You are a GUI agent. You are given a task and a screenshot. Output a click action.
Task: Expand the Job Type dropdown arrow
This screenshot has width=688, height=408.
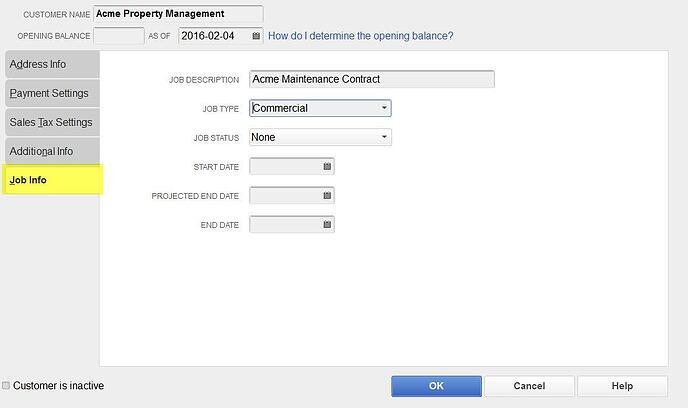[x=384, y=108]
